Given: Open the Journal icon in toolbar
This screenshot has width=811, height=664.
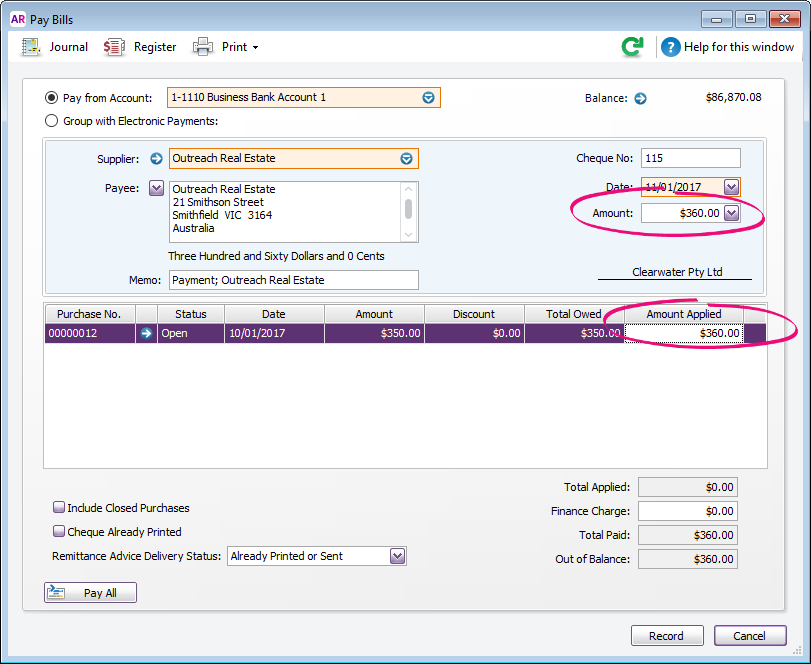Looking at the screenshot, I should [x=31, y=47].
